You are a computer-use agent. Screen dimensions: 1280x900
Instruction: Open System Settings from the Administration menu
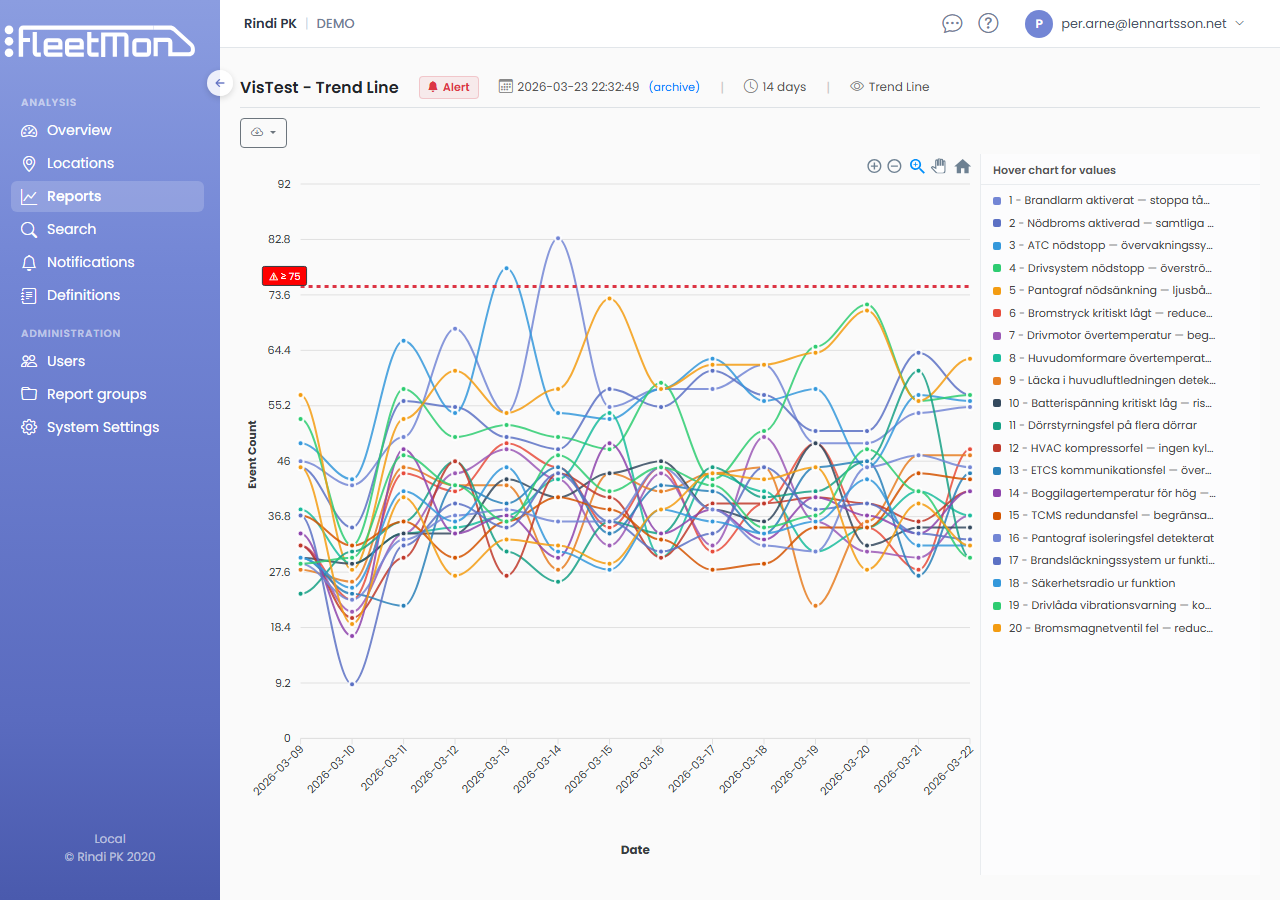tap(102, 427)
